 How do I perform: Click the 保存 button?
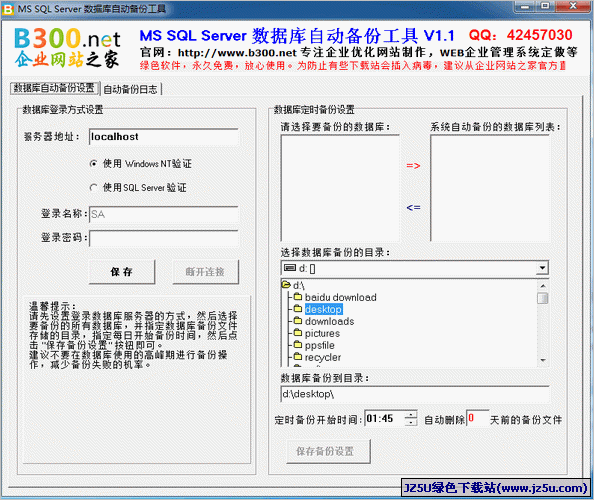point(122,272)
